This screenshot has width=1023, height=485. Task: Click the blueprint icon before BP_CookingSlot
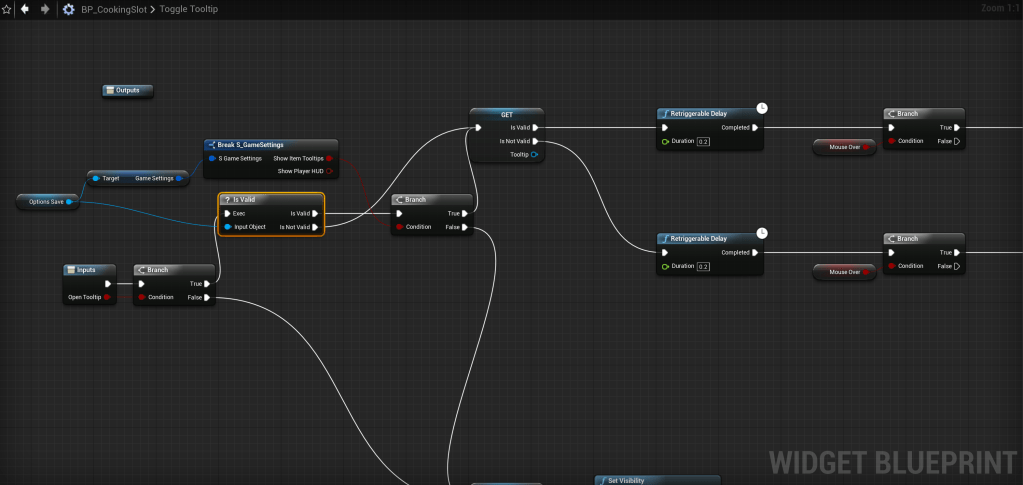pos(68,9)
